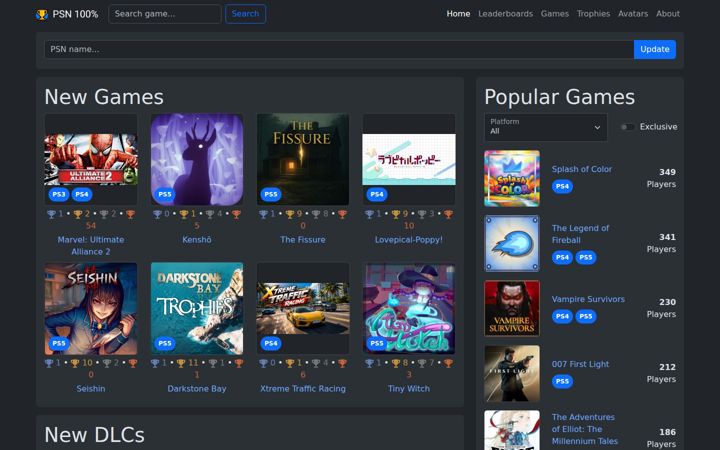This screenshot has width=720, height=450.
Task: Click the platinum trophy icon for Marvel: Ultimate Alliance 2
Action: coord(51,214)
